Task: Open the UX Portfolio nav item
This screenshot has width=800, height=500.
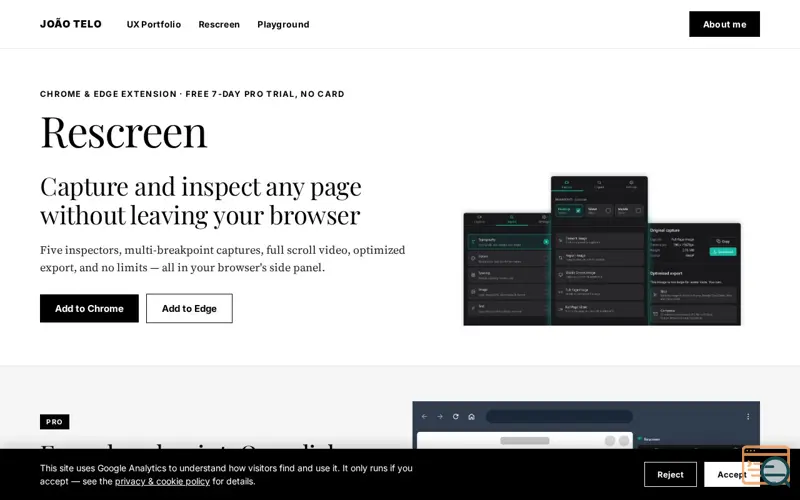Action: (x=154, y=24)
